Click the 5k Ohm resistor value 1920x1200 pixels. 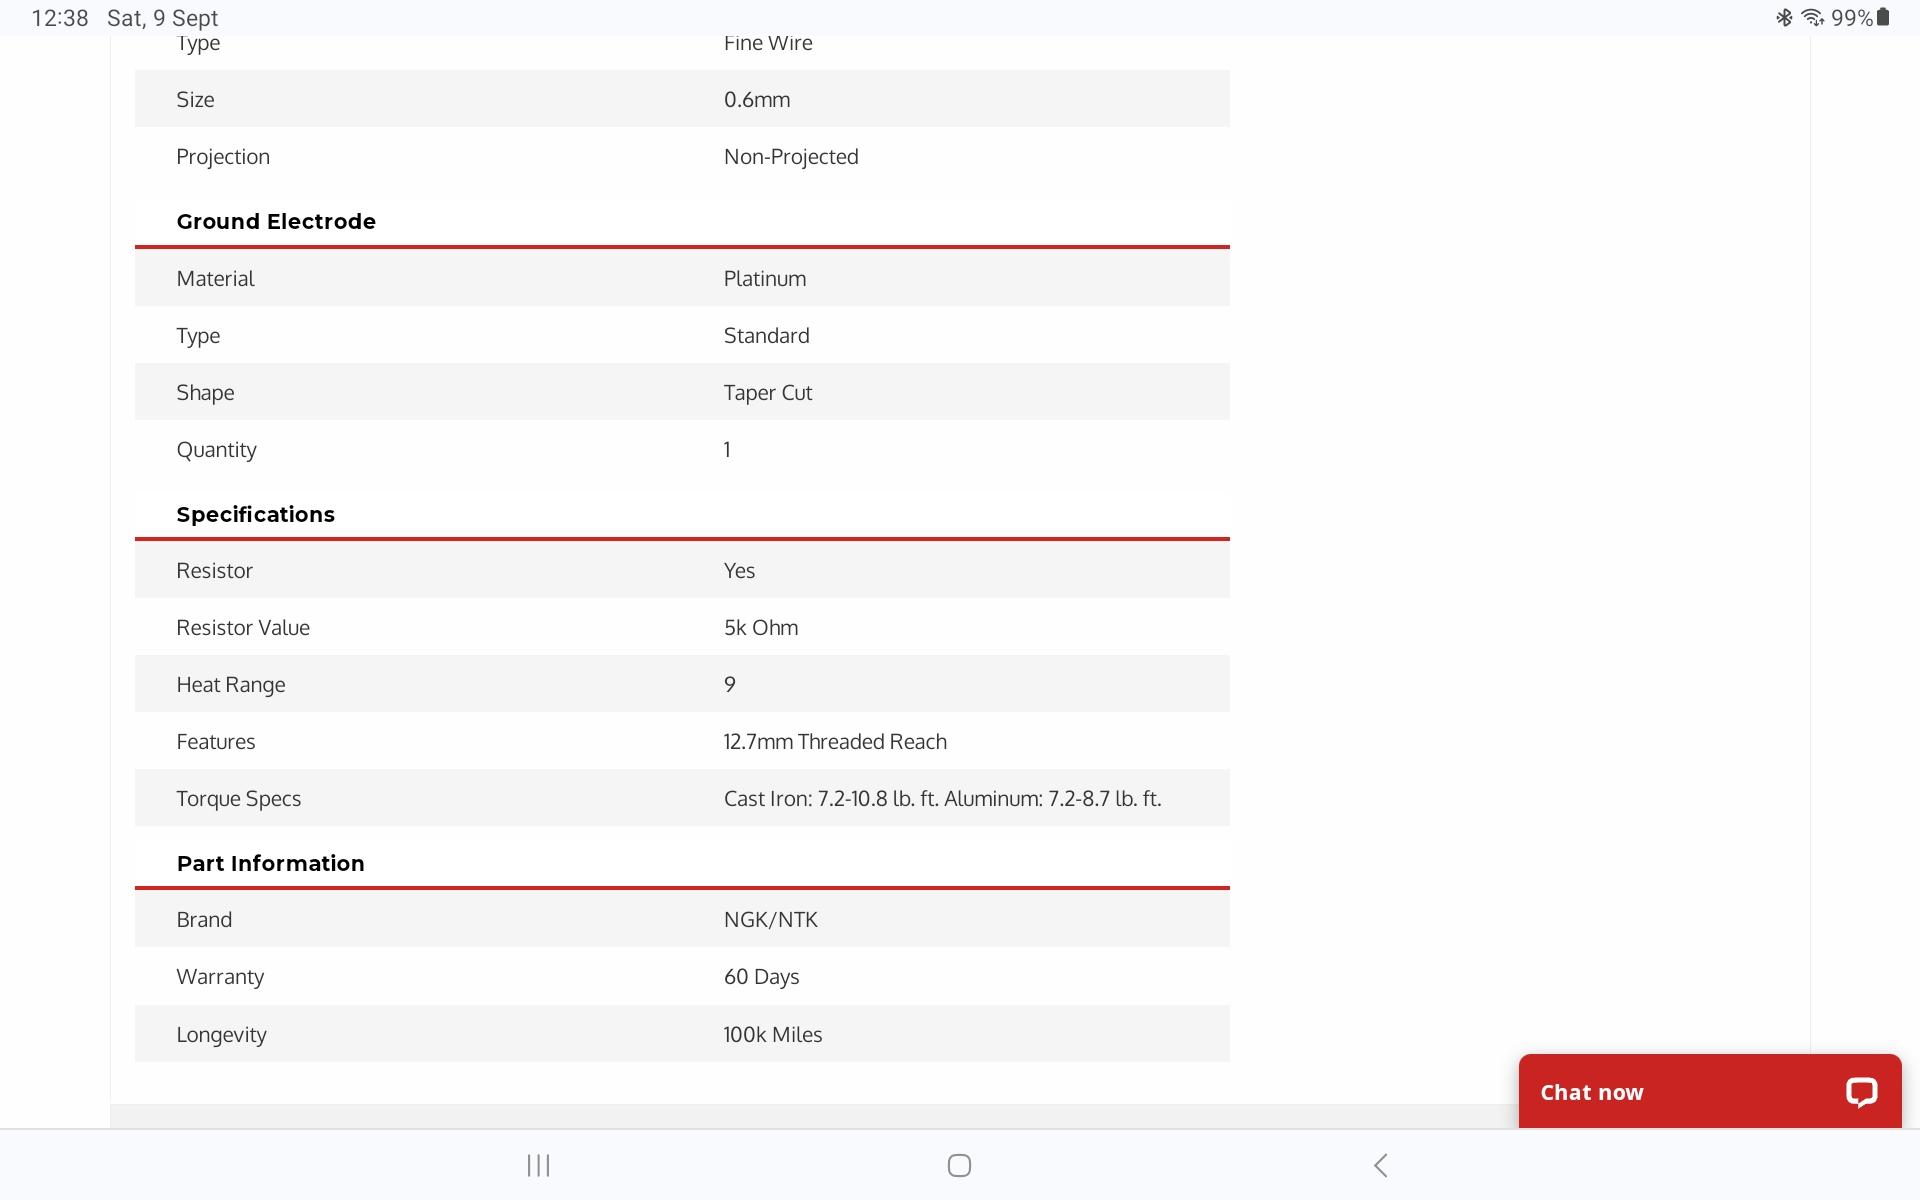(x=761, y=627)
